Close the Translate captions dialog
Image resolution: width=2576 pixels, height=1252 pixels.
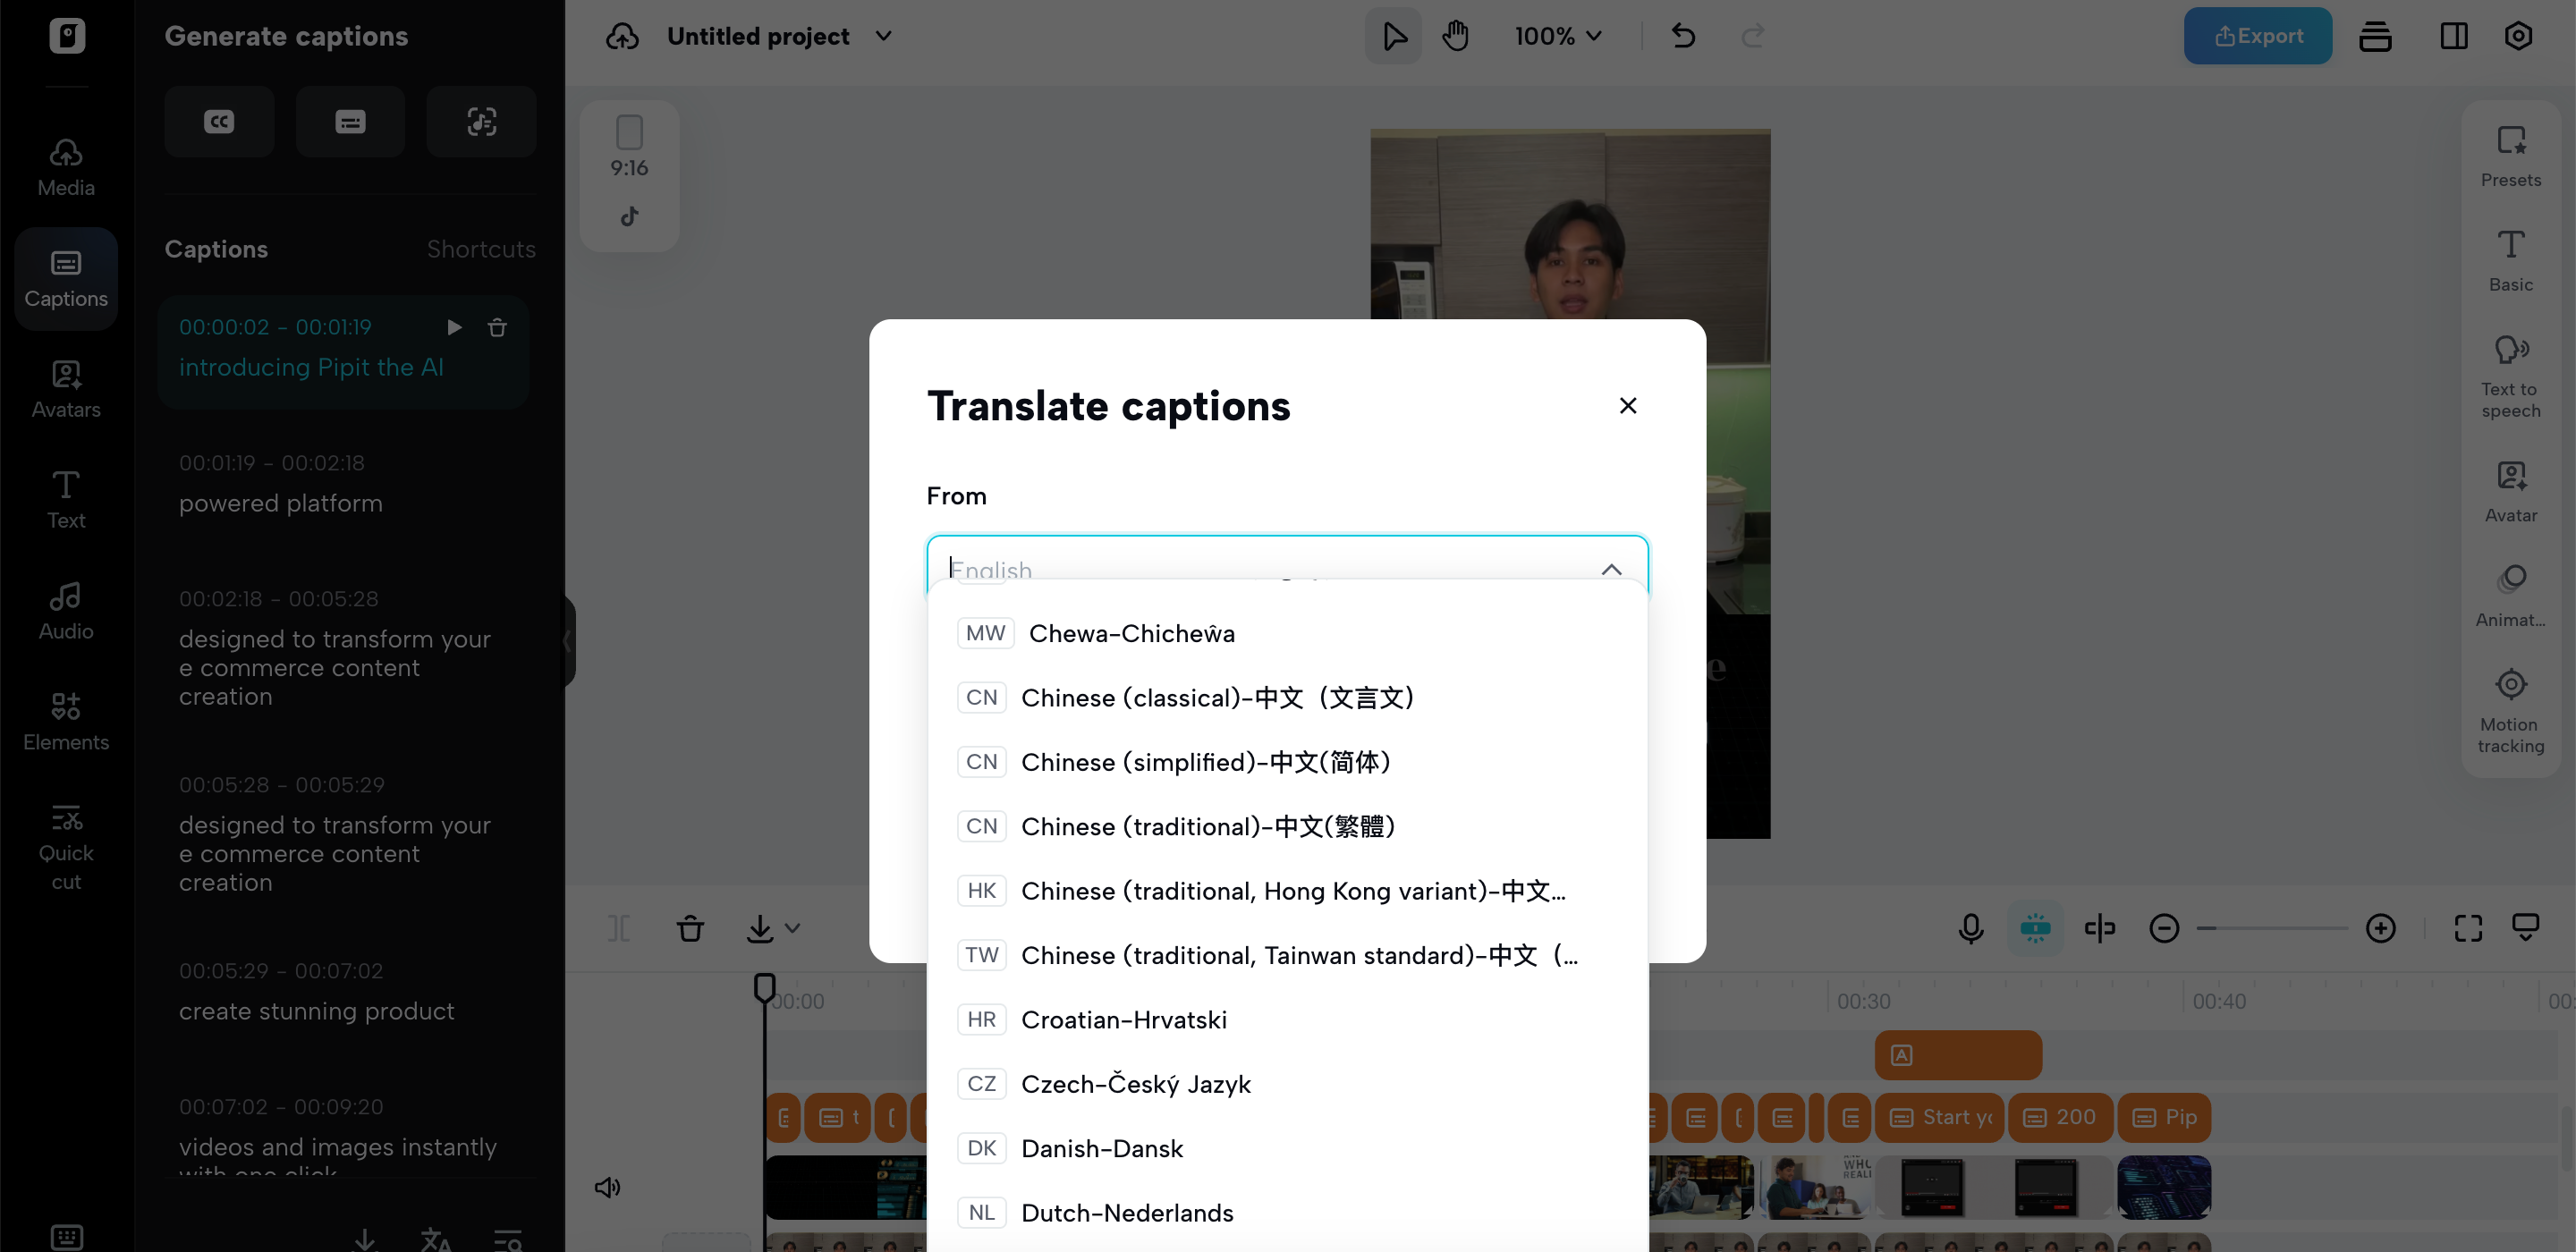pyautogui.click(x=1627, y=405)
